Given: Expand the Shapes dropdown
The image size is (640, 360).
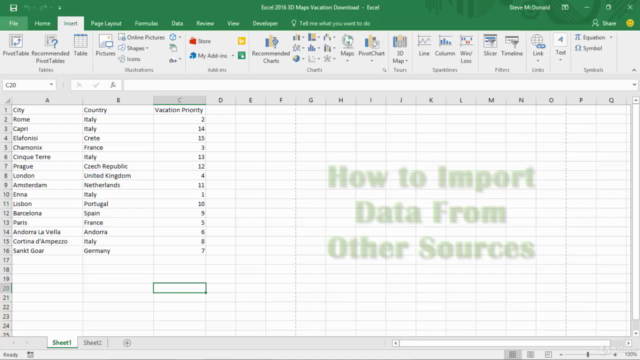Looking at the screenshot, I should point(147,49).
